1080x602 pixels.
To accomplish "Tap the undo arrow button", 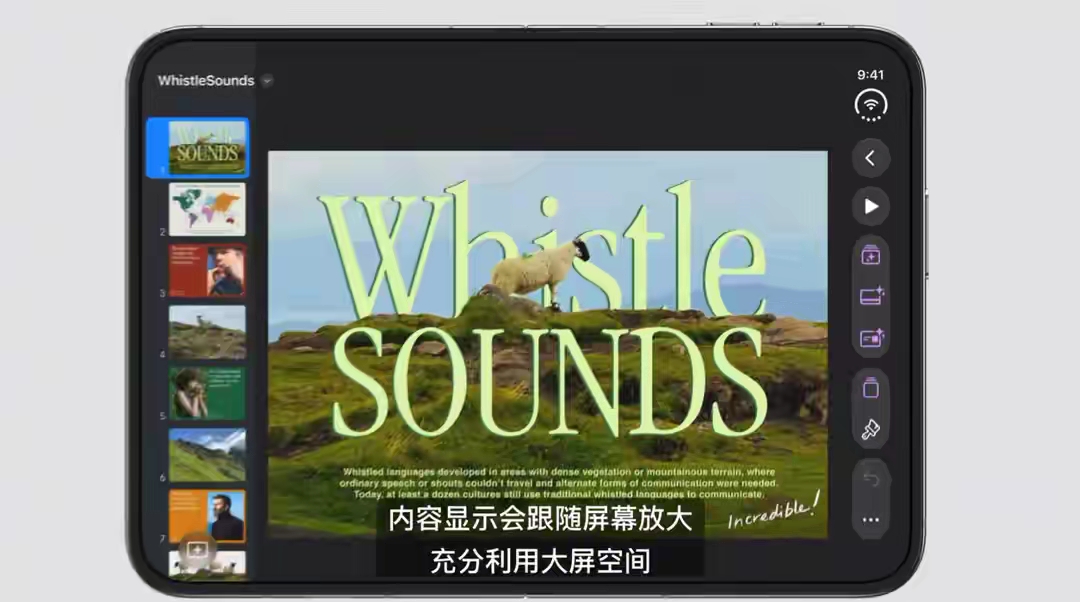I will (871, 479).
